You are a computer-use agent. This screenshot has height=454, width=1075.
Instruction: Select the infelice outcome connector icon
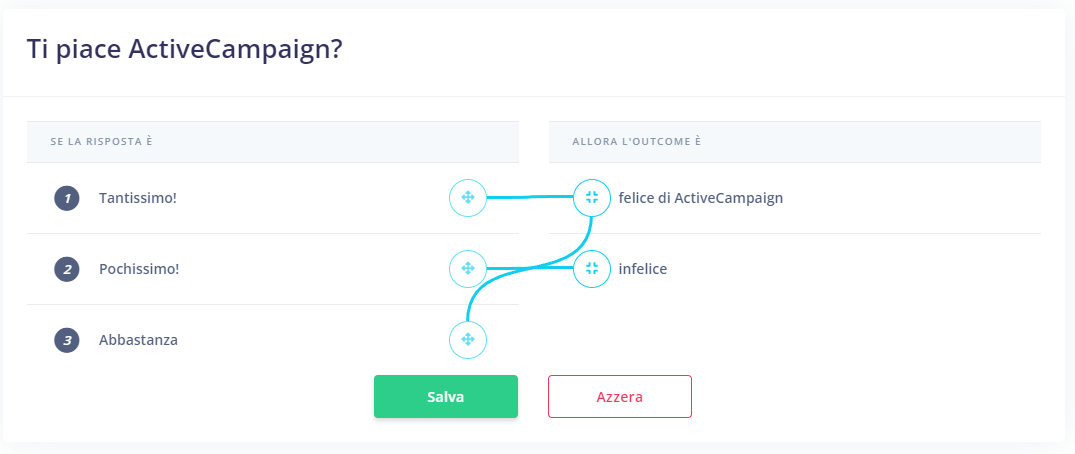(592, 269)
